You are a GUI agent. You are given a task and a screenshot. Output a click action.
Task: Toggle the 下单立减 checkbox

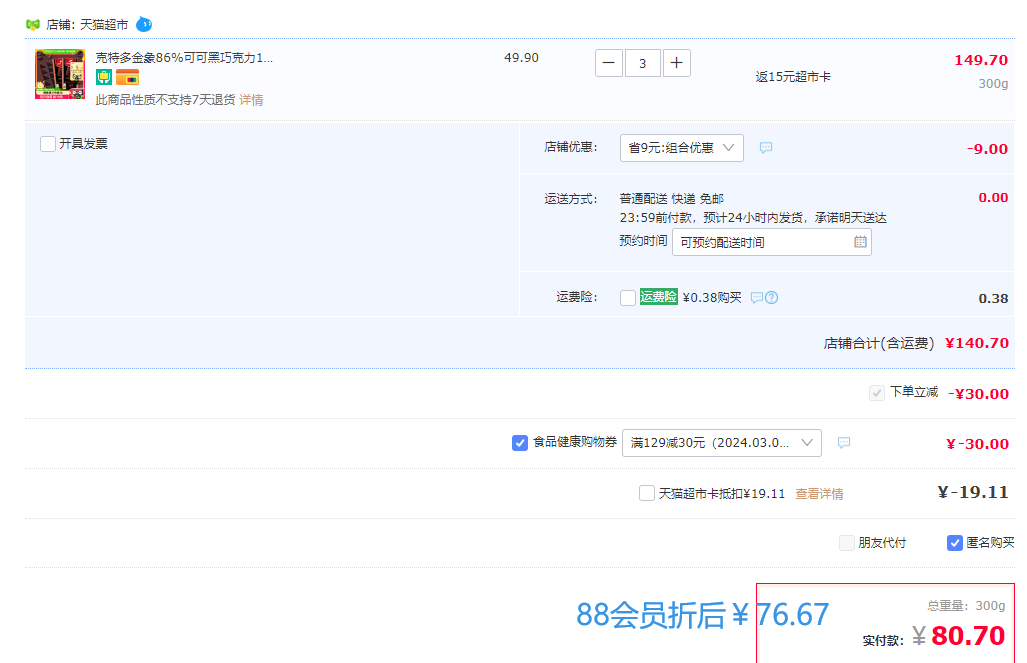[876, 393]
